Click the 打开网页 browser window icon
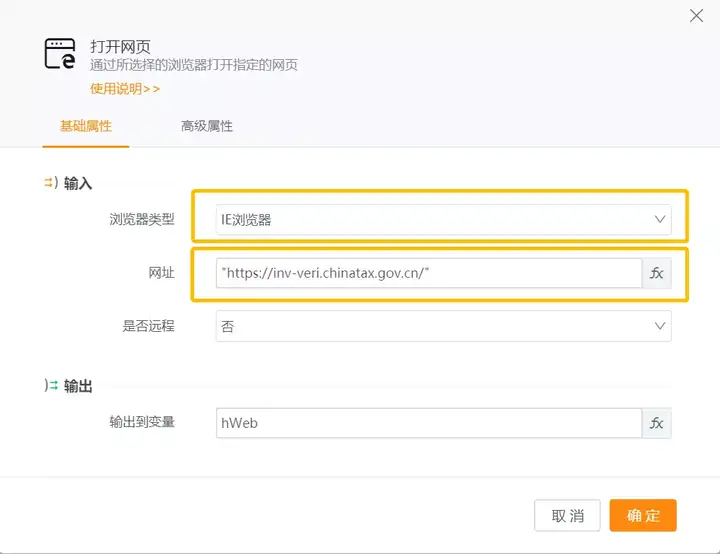This screenshot has height=554, width=720. (60, 54)
